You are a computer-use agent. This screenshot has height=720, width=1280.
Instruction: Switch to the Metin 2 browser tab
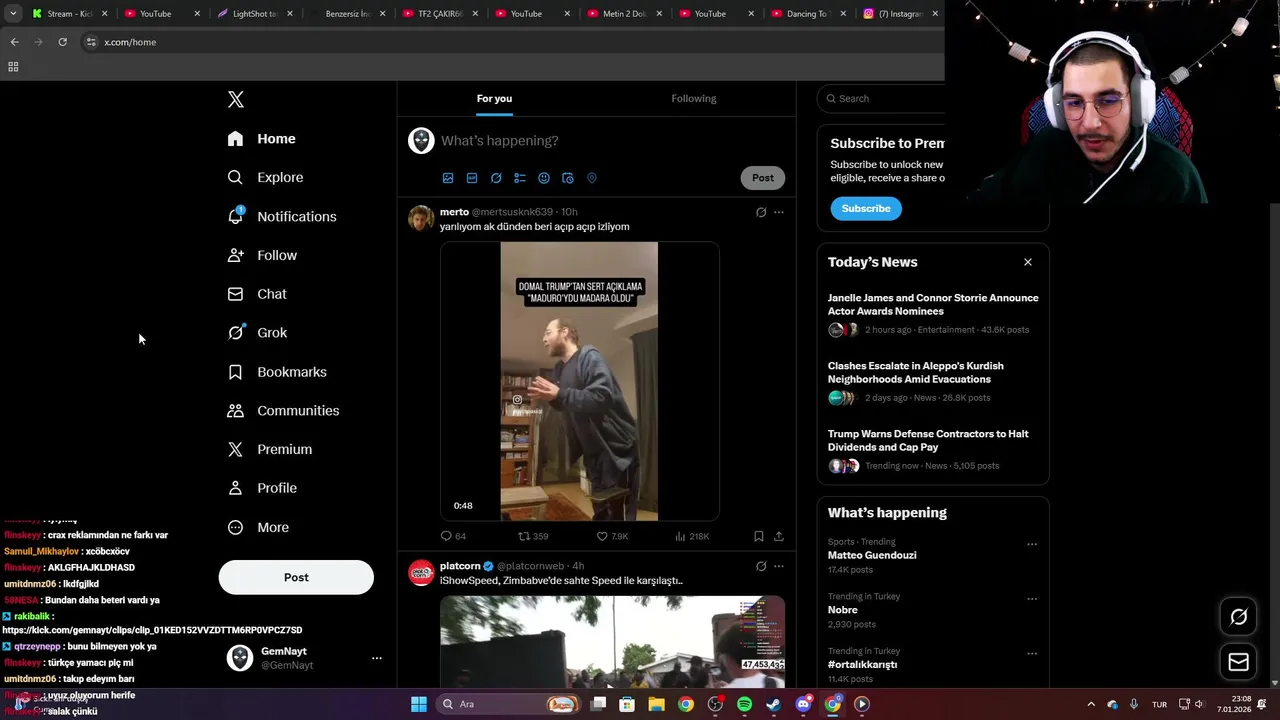624,13
